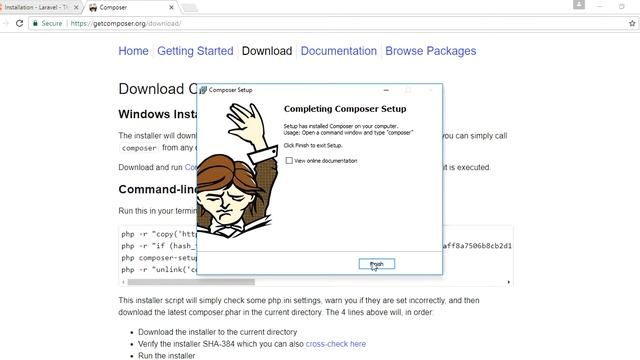Image resolution: width=640 pixels, height=360 pixels.
Task: Follow the cross-check here link
Action: coord(336,344)
